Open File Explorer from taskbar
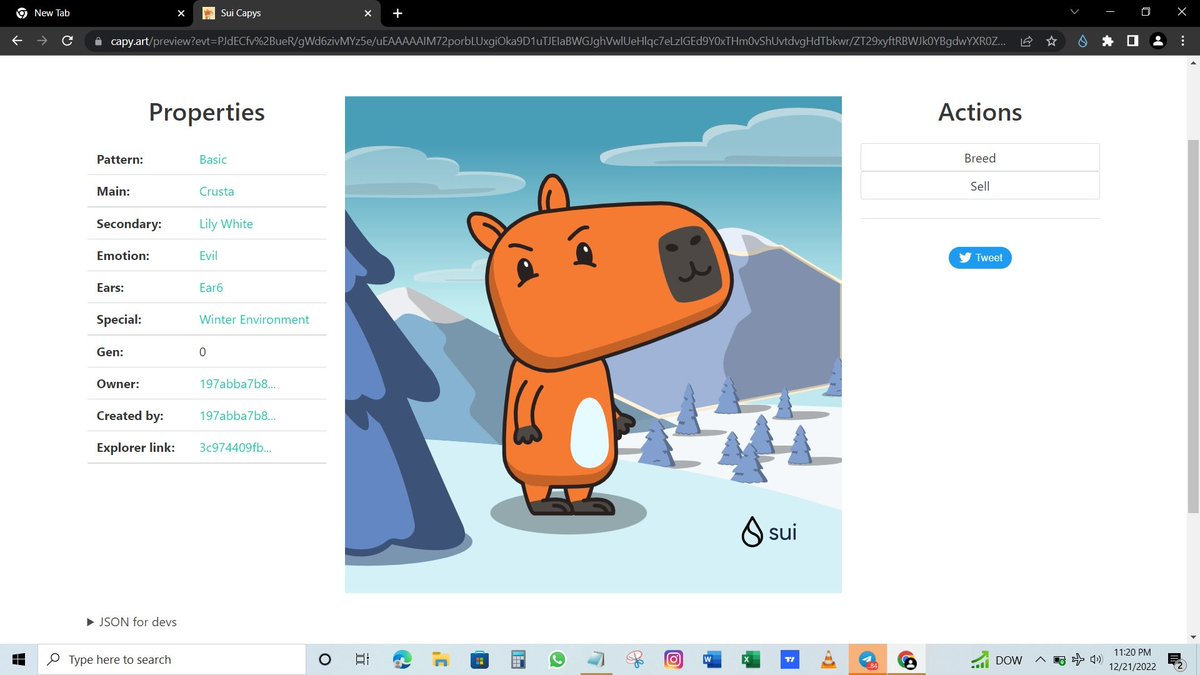This screenshot has height=675, width=1200. pos(440,660)
